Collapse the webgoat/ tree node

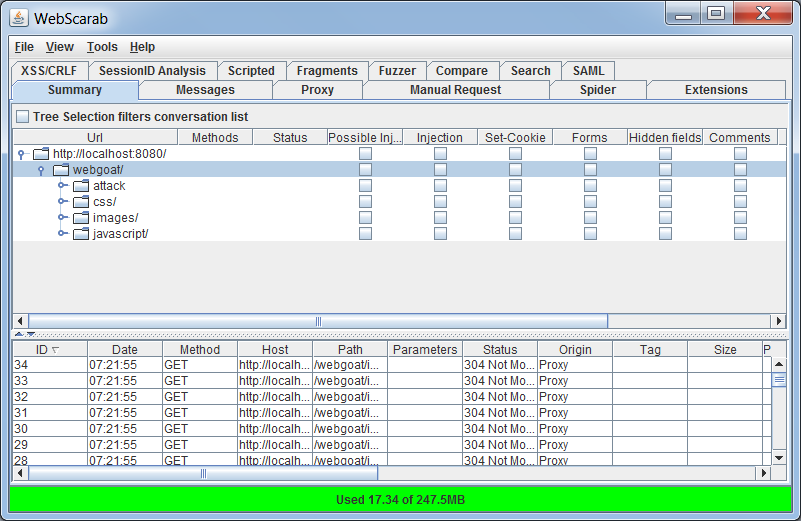pos(41,170)
